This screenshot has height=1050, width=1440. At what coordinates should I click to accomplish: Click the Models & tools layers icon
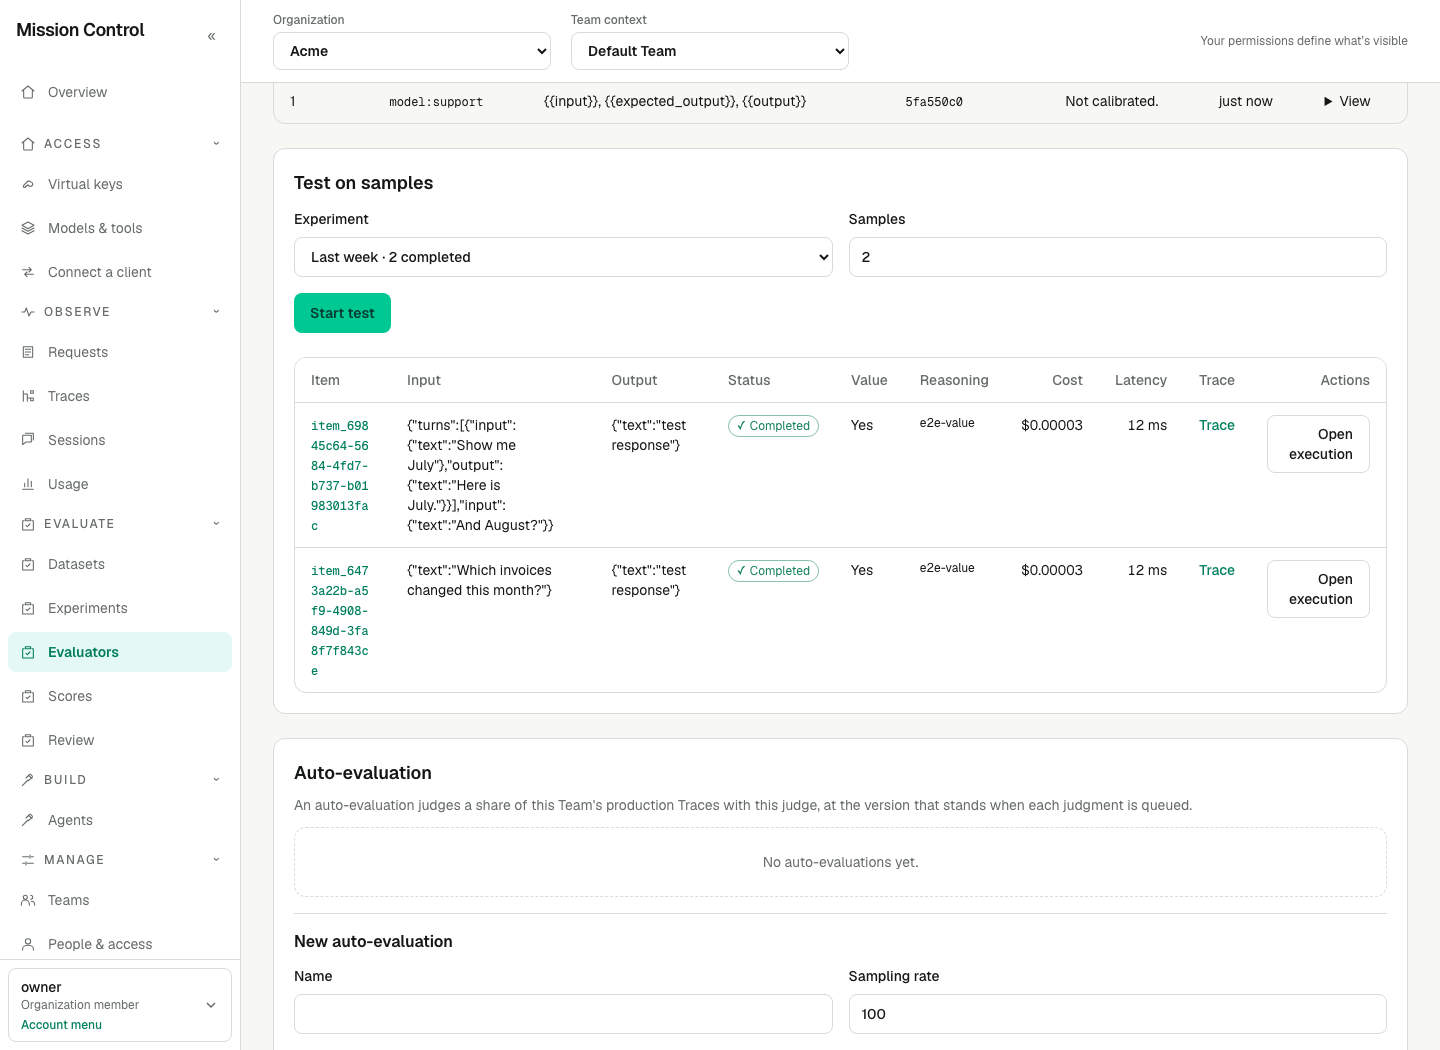pyautogui.click(x=28, y=228)
